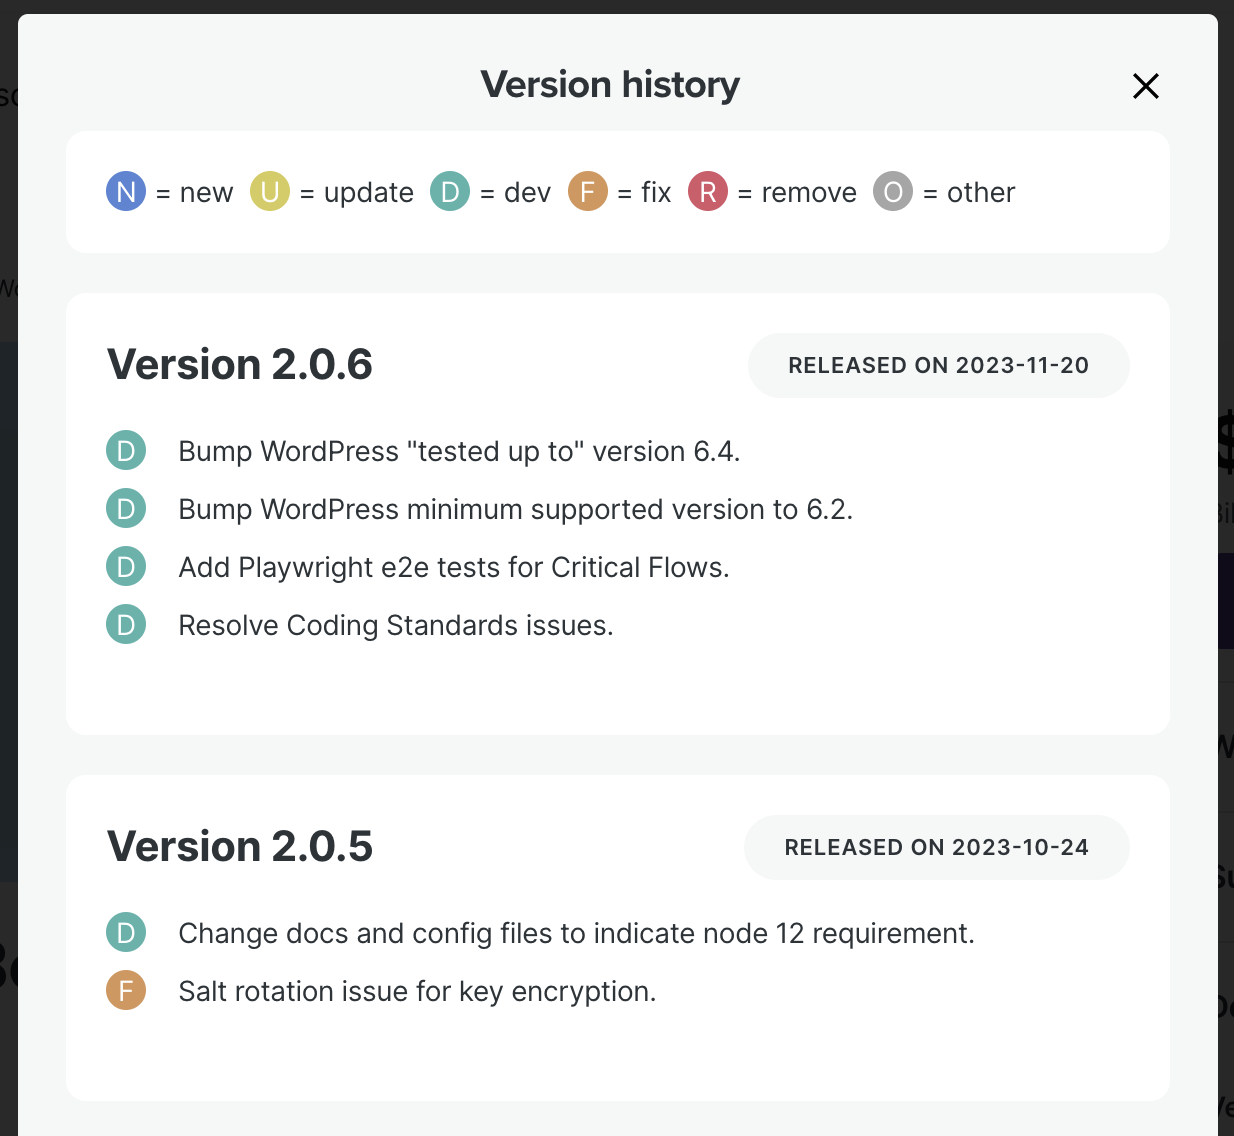
Task: Select the Version 2.0.5 heading
Action: point(240,846)
